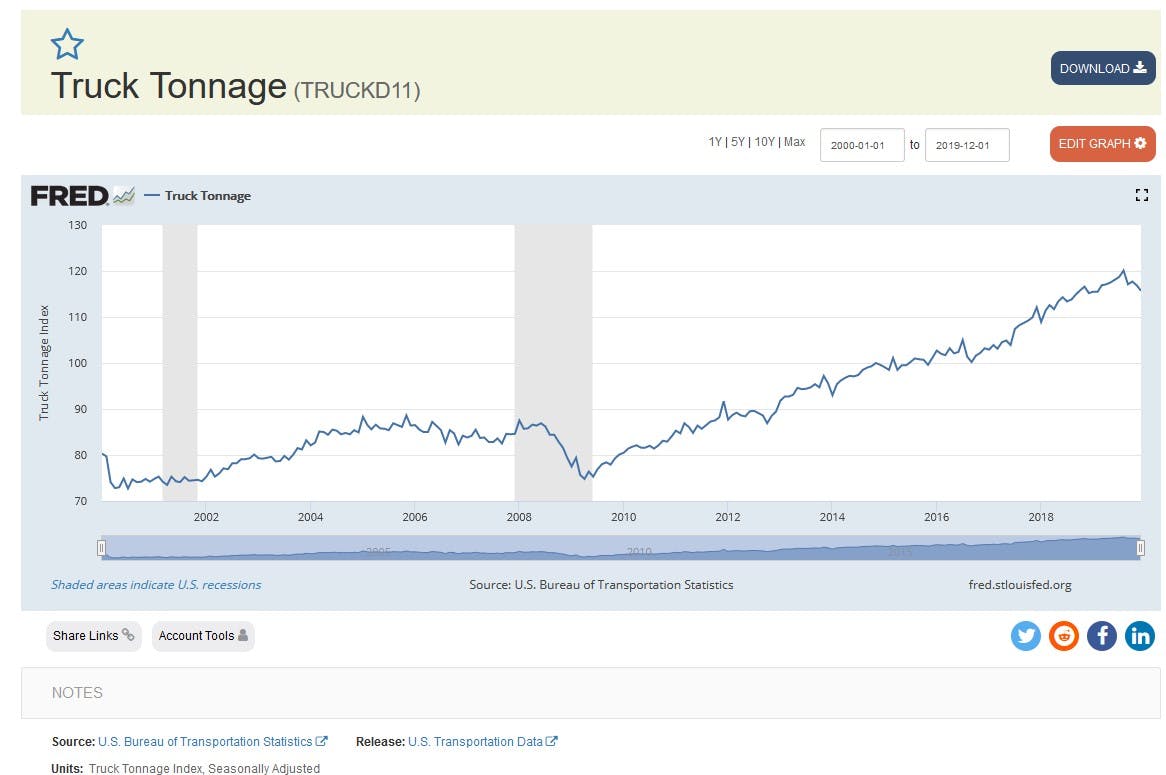Open the Edit Graph panel

coord(1102,144)
